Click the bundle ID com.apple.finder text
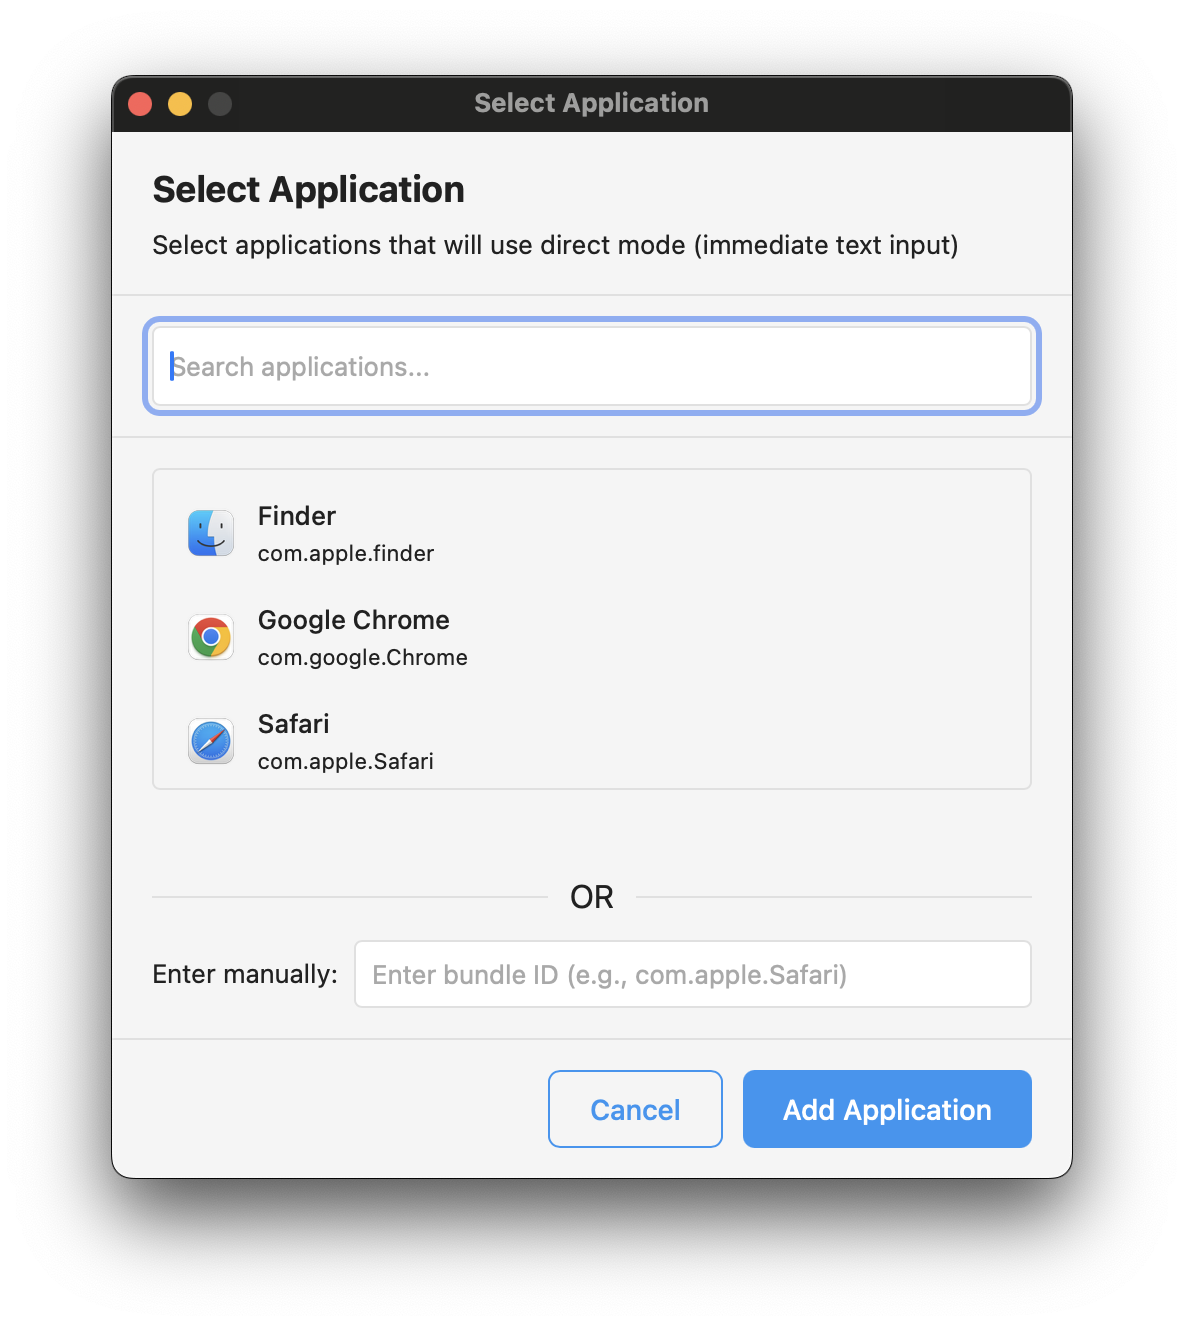The height and width of the screenshot is (1326, 1184). click(345, 553)
